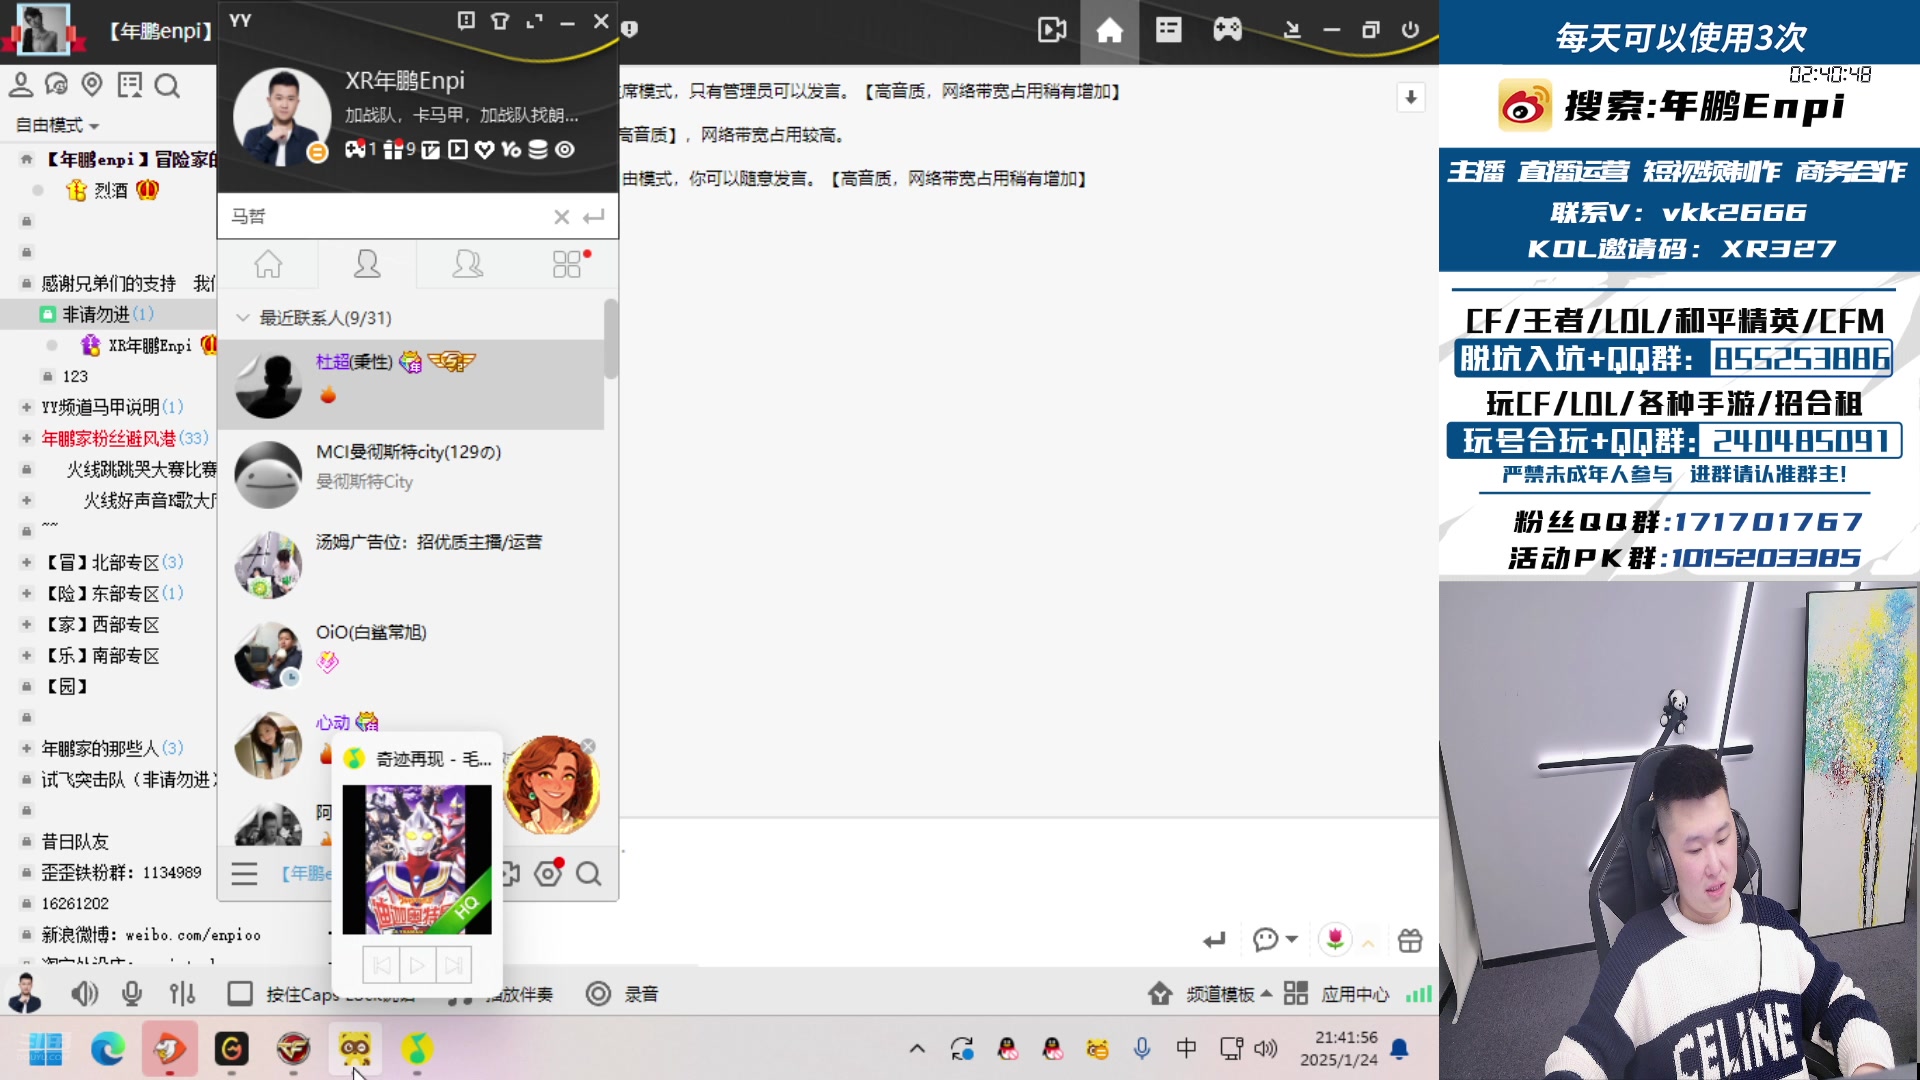This screenshot has height=1080, width=1920.
Task: Open the gift box icon showing 9 notifications
Action: tap(393, 149)
